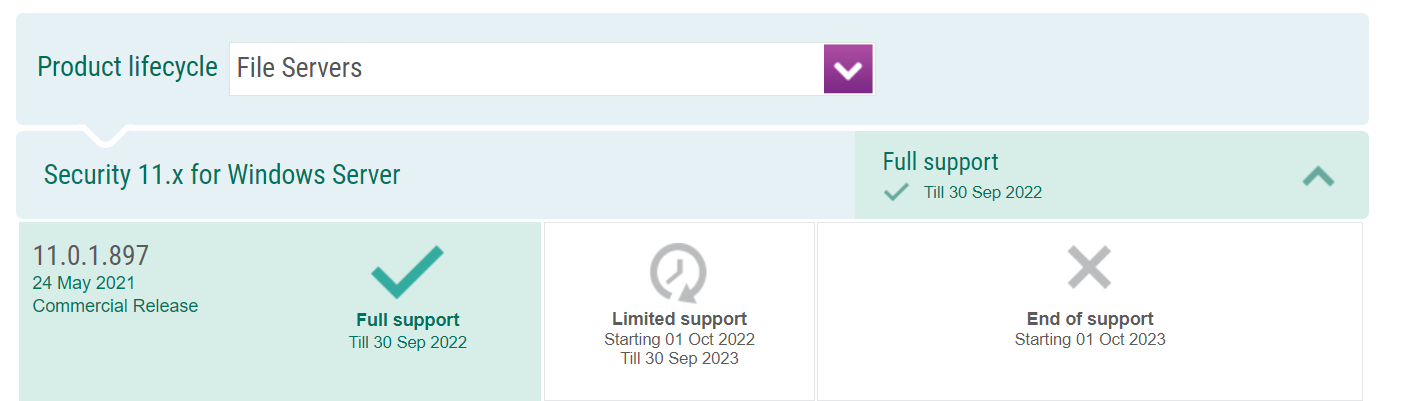Collapse the Security 11.x section chevron
Image resolution: width=1402 pixels, height=401 pixels.
point(1318,177)
